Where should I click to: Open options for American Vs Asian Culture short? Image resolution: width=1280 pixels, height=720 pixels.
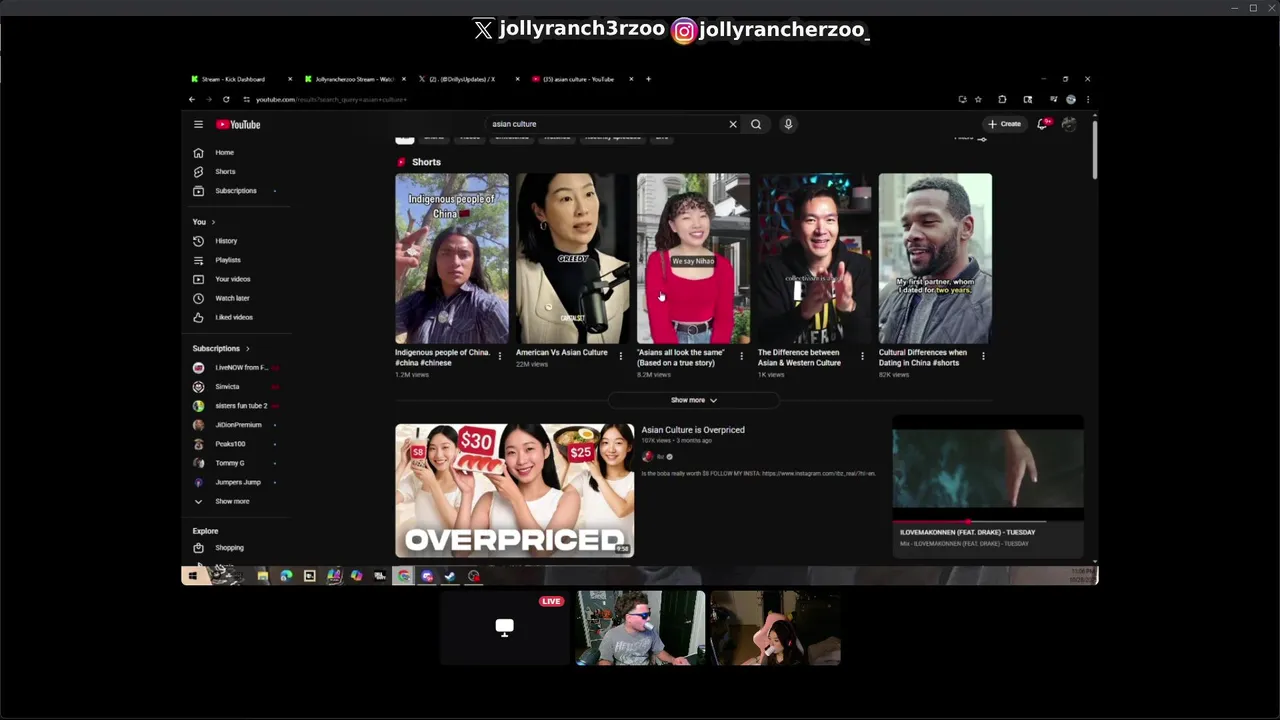(x=620, y=356)
